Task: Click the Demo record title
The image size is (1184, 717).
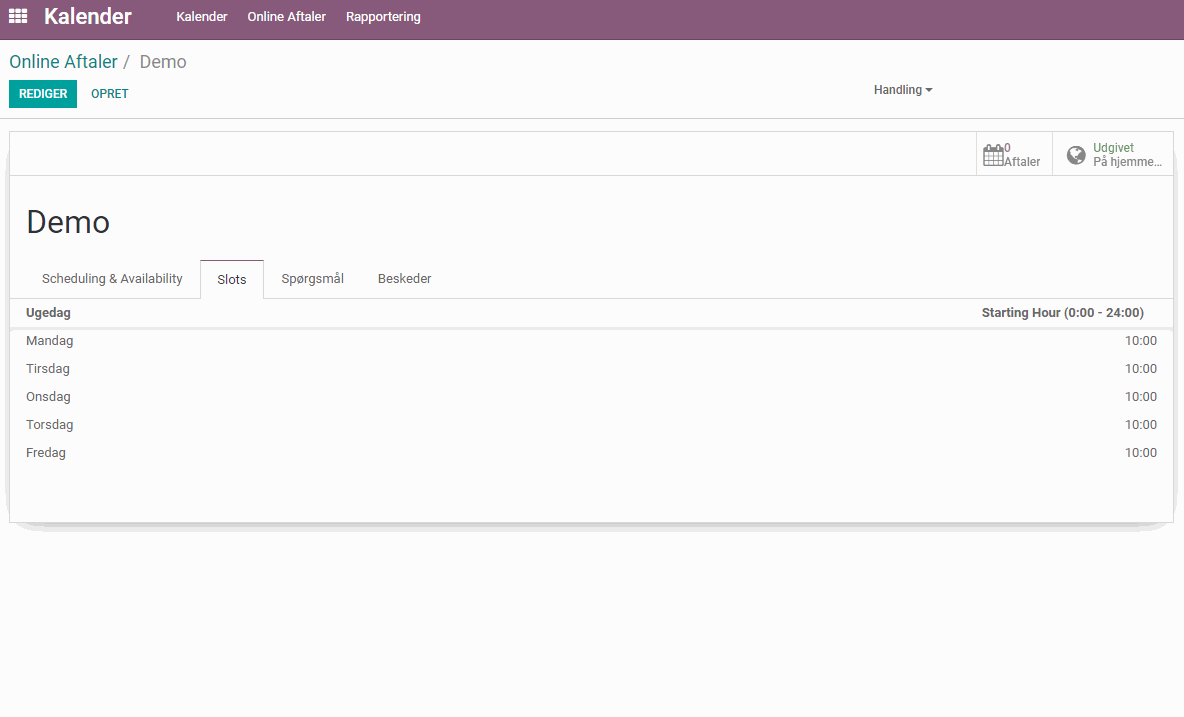Action: tap(68, 222)
